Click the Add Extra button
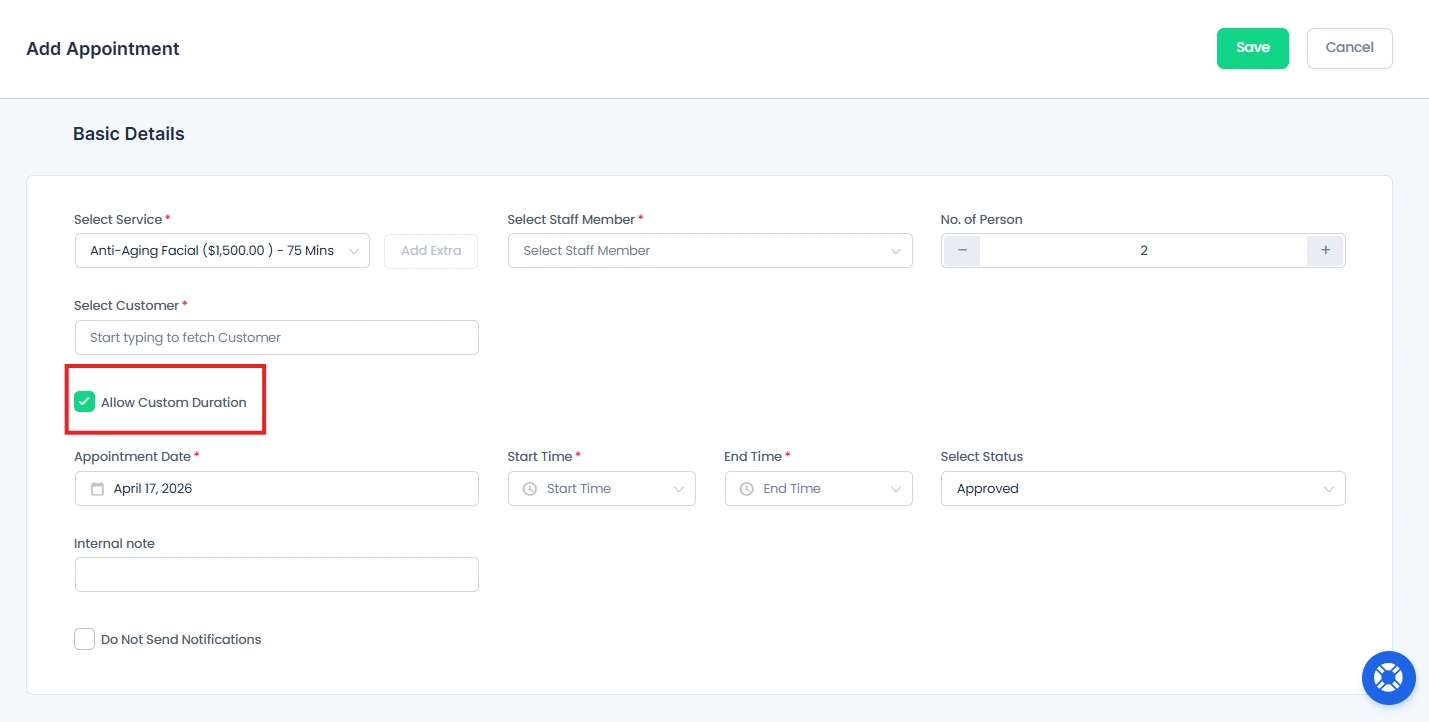 tap(431, 251)
